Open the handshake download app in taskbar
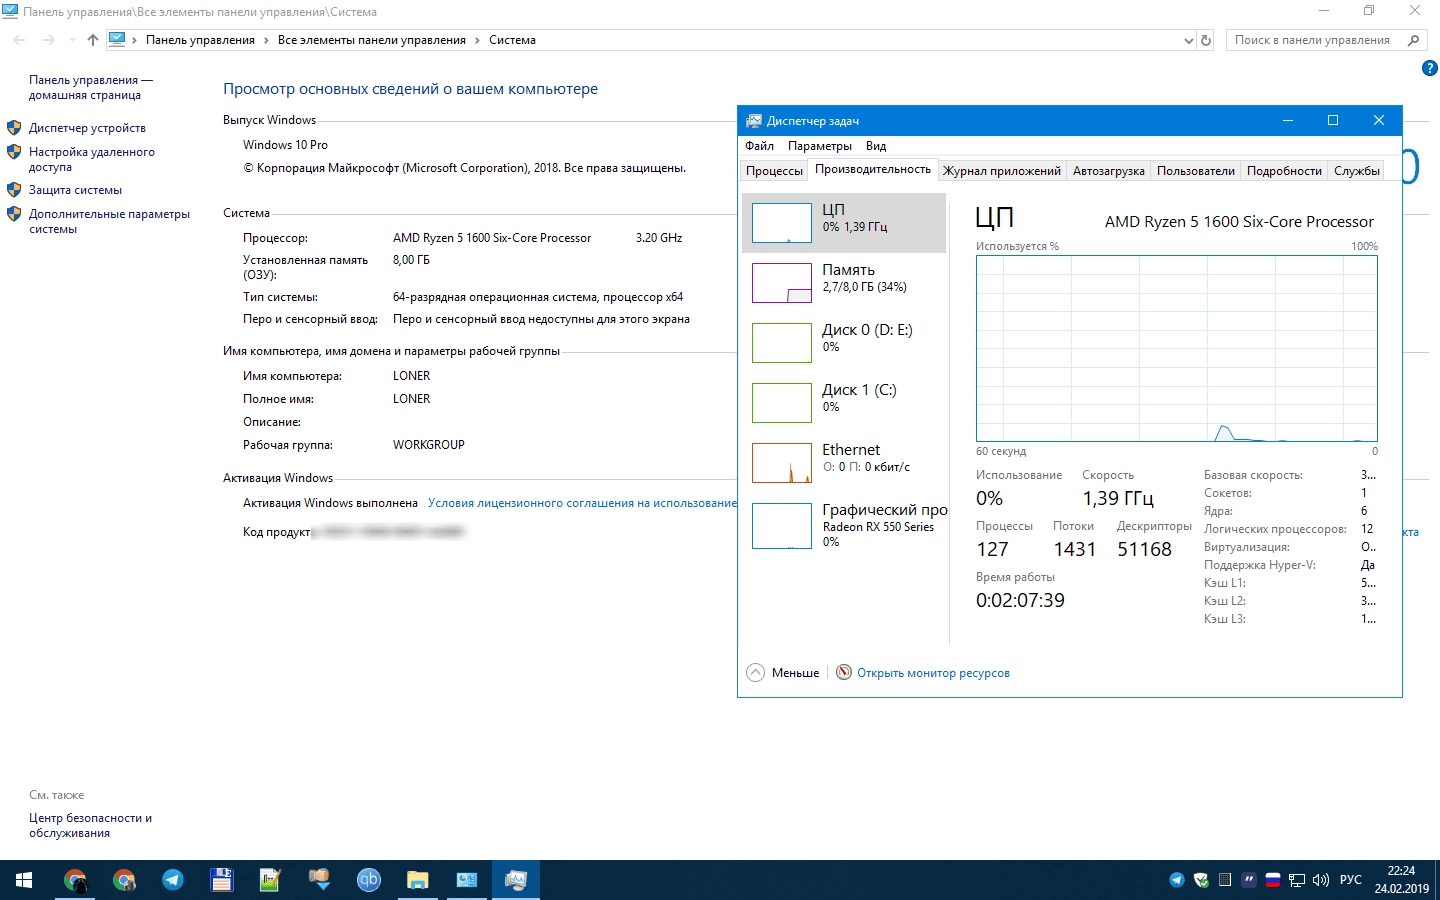 pos(319,880)
